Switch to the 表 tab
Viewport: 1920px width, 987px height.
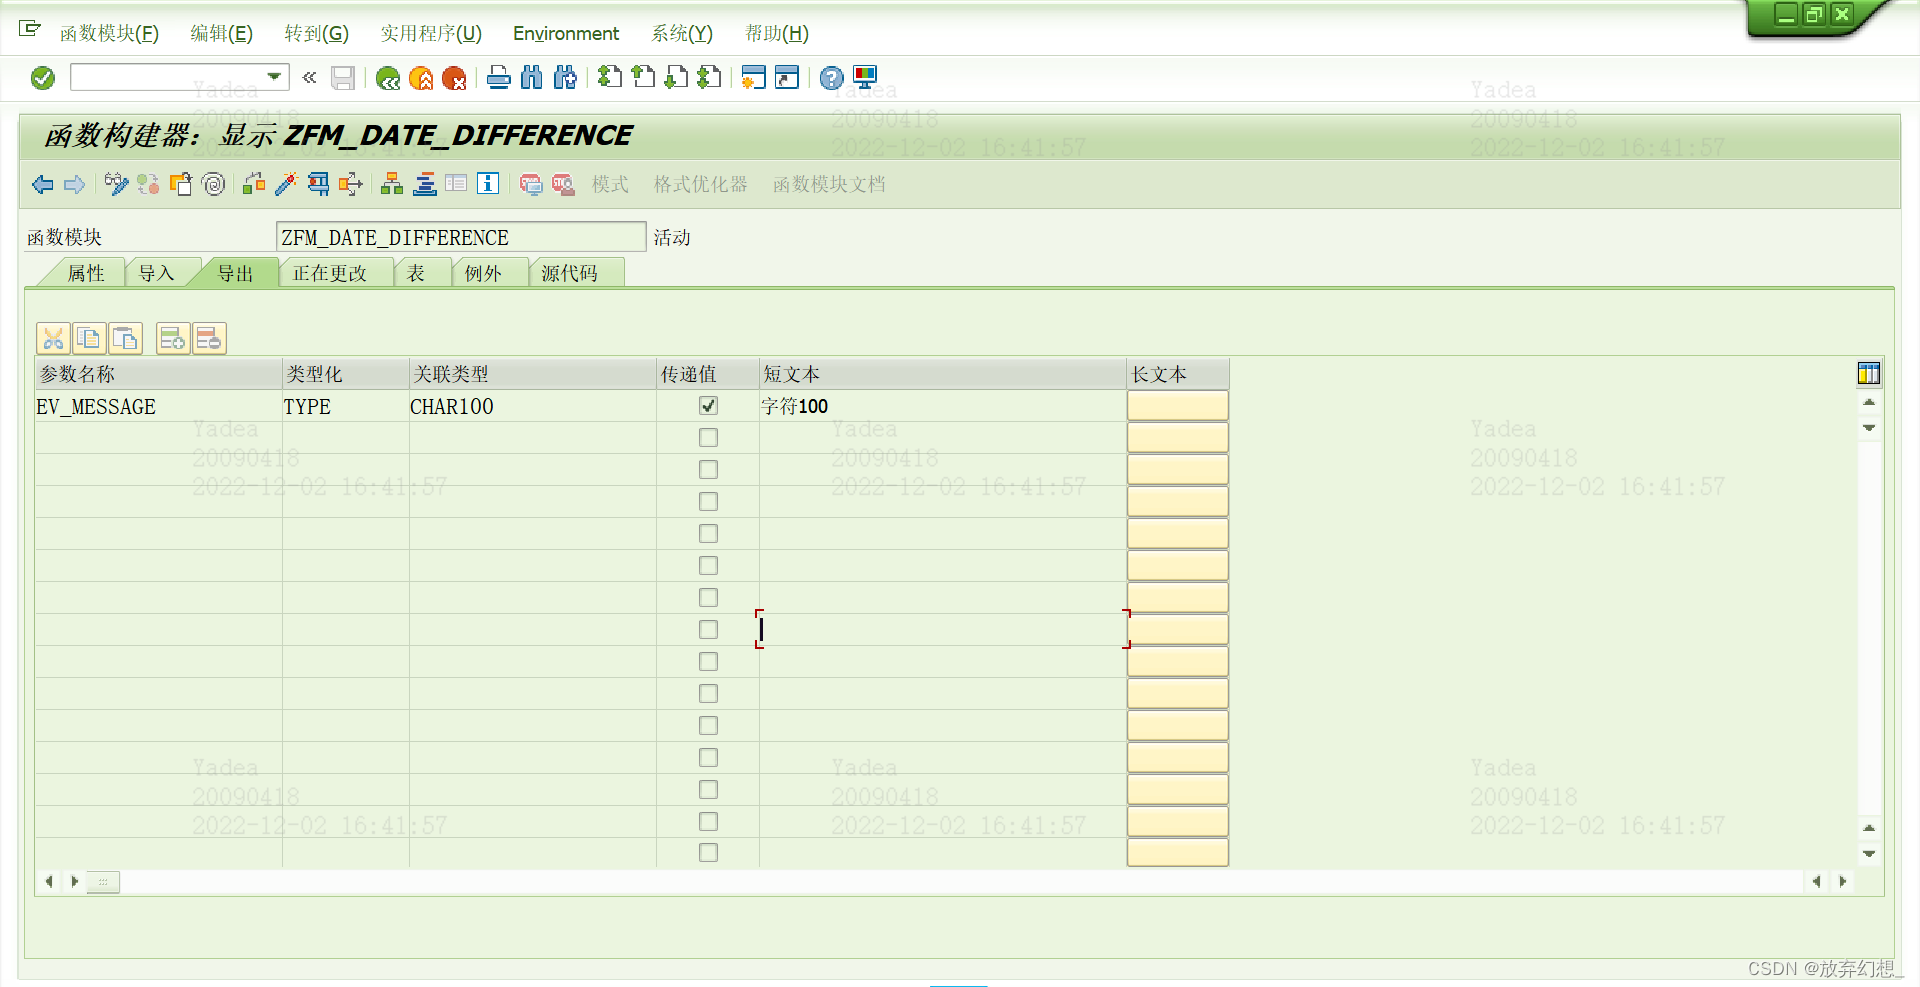click(x=416, y=273)
